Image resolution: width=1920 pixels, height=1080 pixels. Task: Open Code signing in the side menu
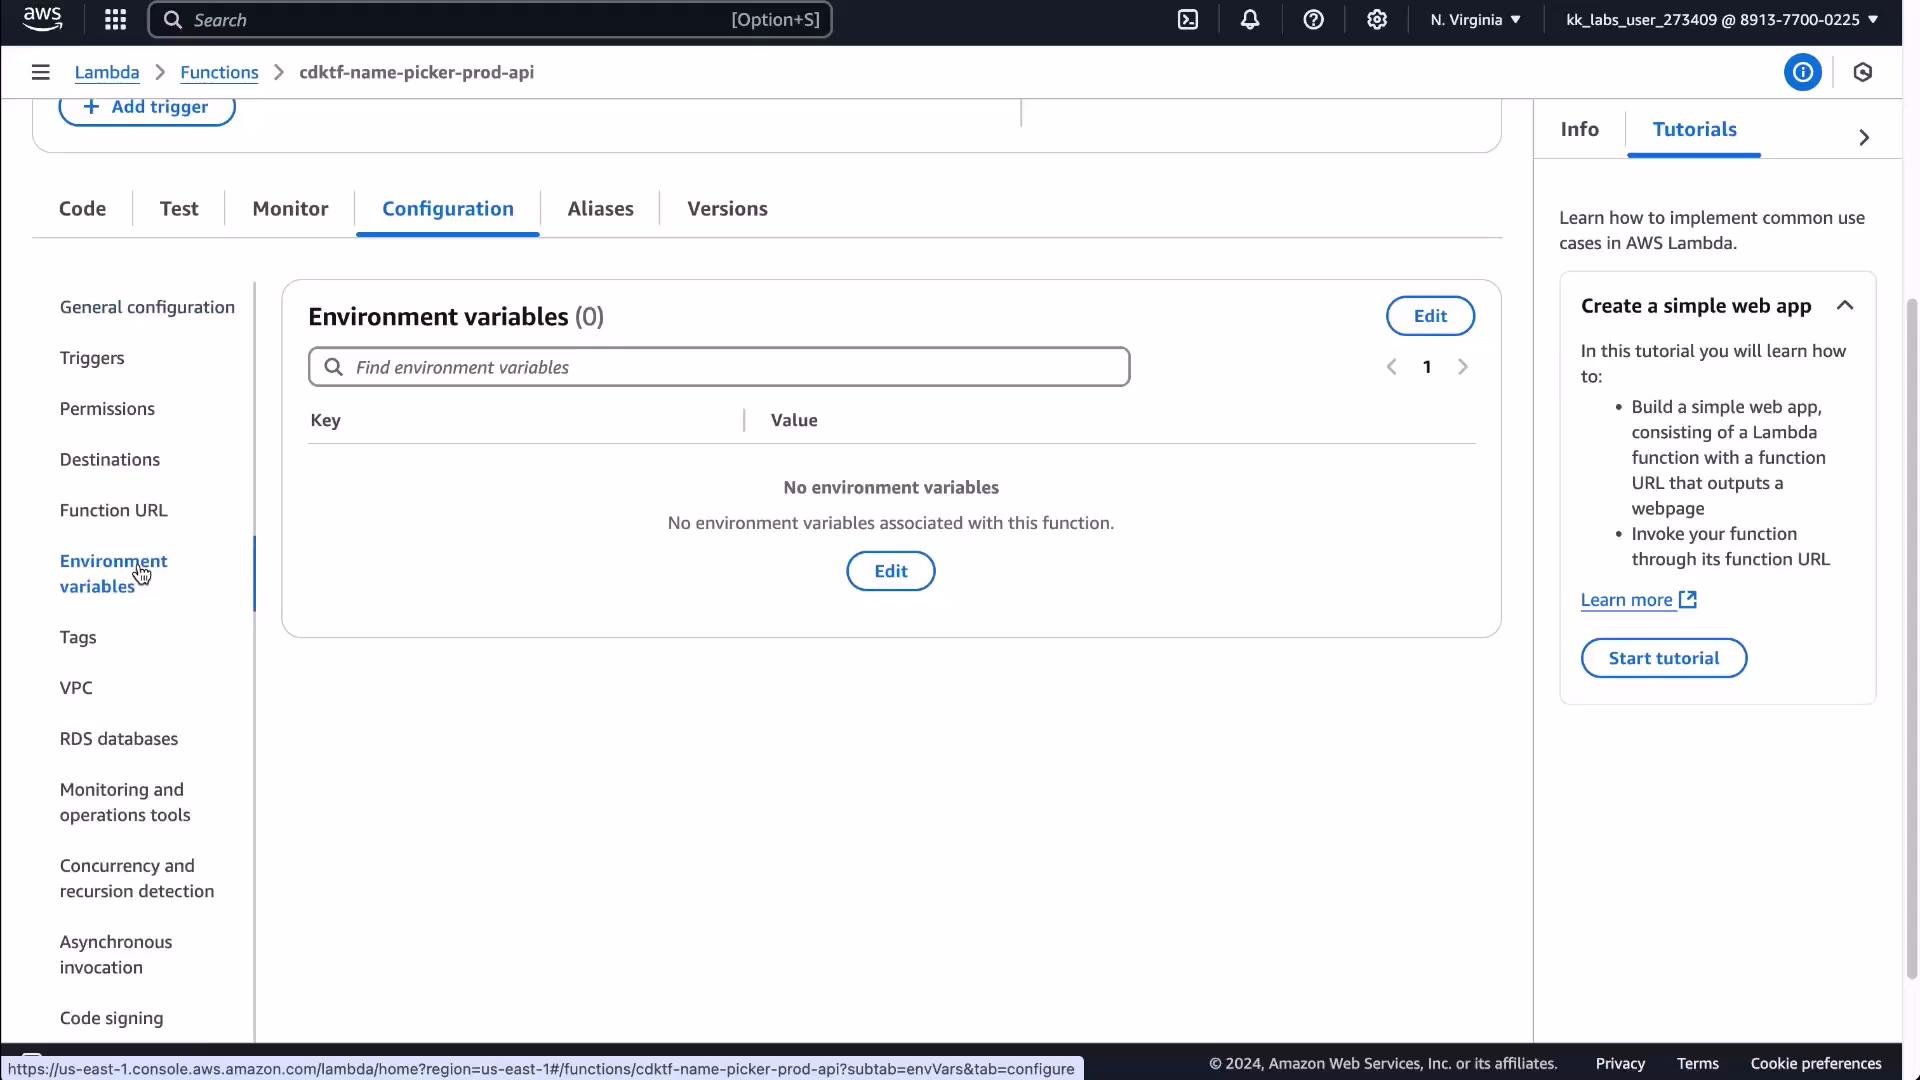click(112, 1018)
